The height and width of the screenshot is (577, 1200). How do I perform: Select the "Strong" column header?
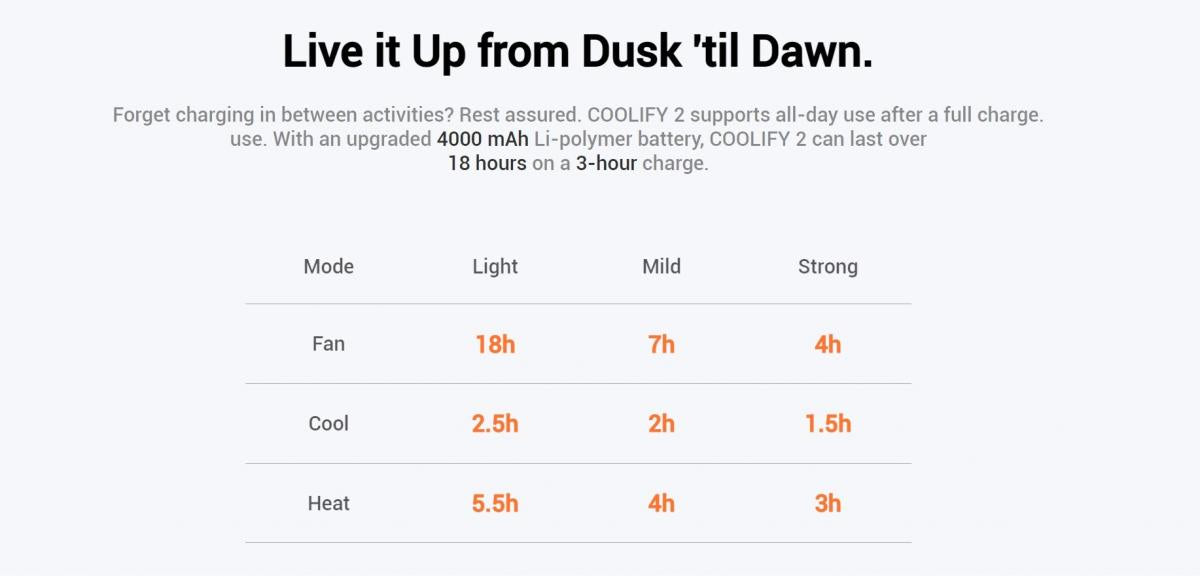[x=827, y=266]
